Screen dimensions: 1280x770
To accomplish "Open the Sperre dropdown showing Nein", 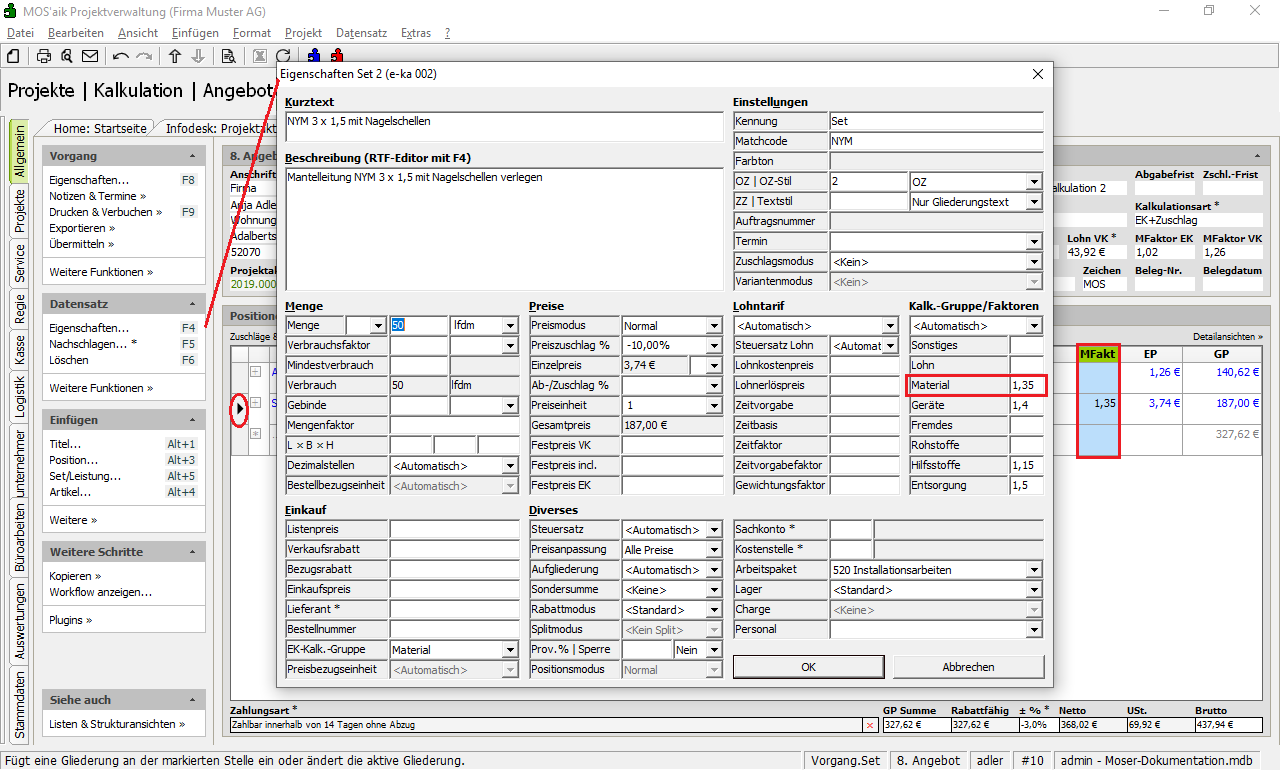I will (x=714, y=650).
